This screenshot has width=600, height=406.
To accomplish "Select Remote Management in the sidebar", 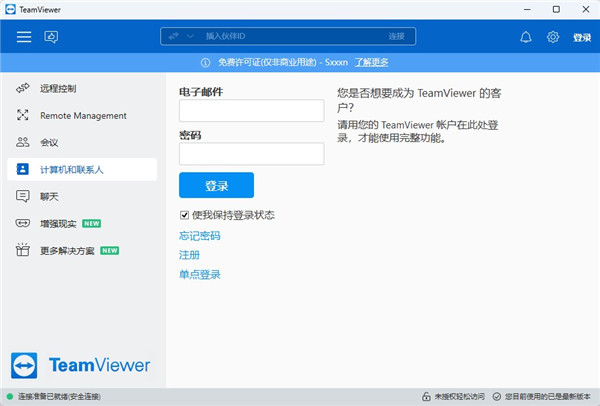I will pos(83,116).
